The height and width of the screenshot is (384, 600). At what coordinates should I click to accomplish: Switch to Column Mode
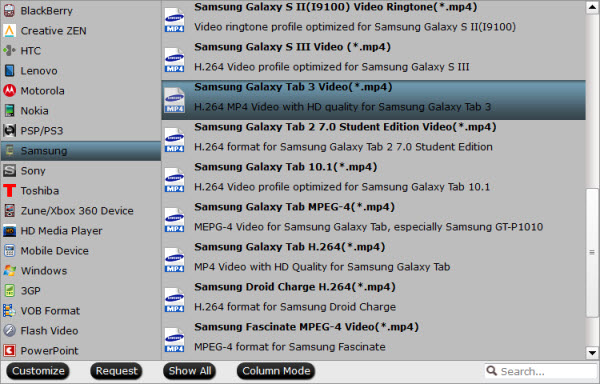[x=276, y=371]
